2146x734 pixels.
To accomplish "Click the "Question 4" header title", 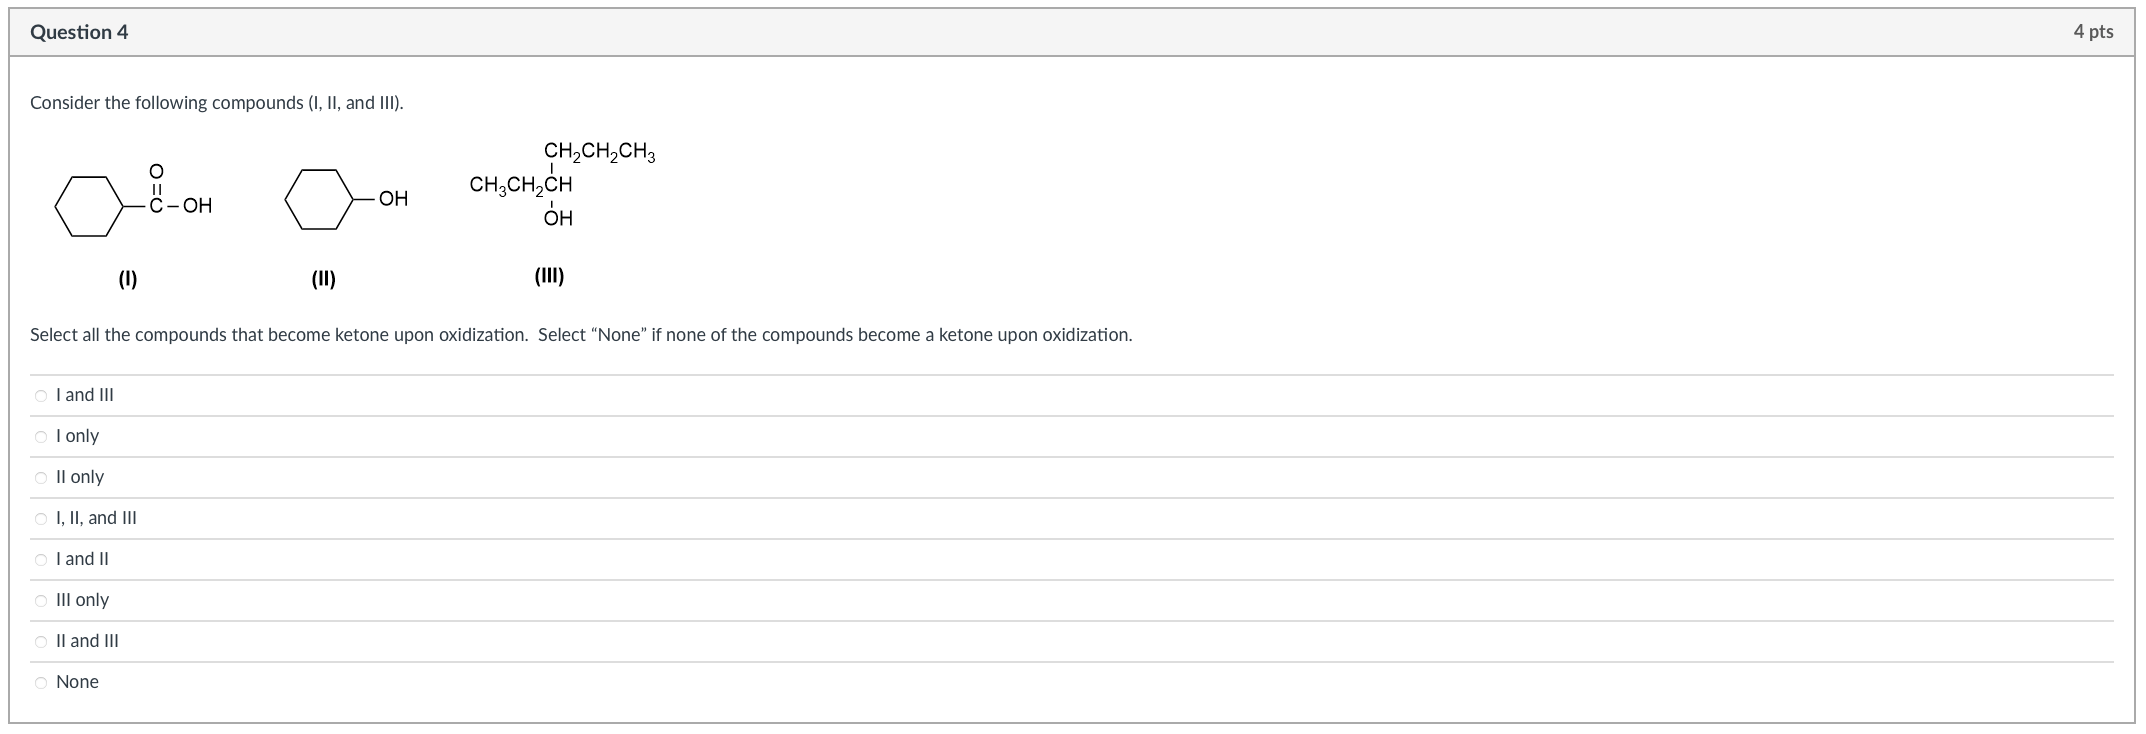I will (79, 32).
